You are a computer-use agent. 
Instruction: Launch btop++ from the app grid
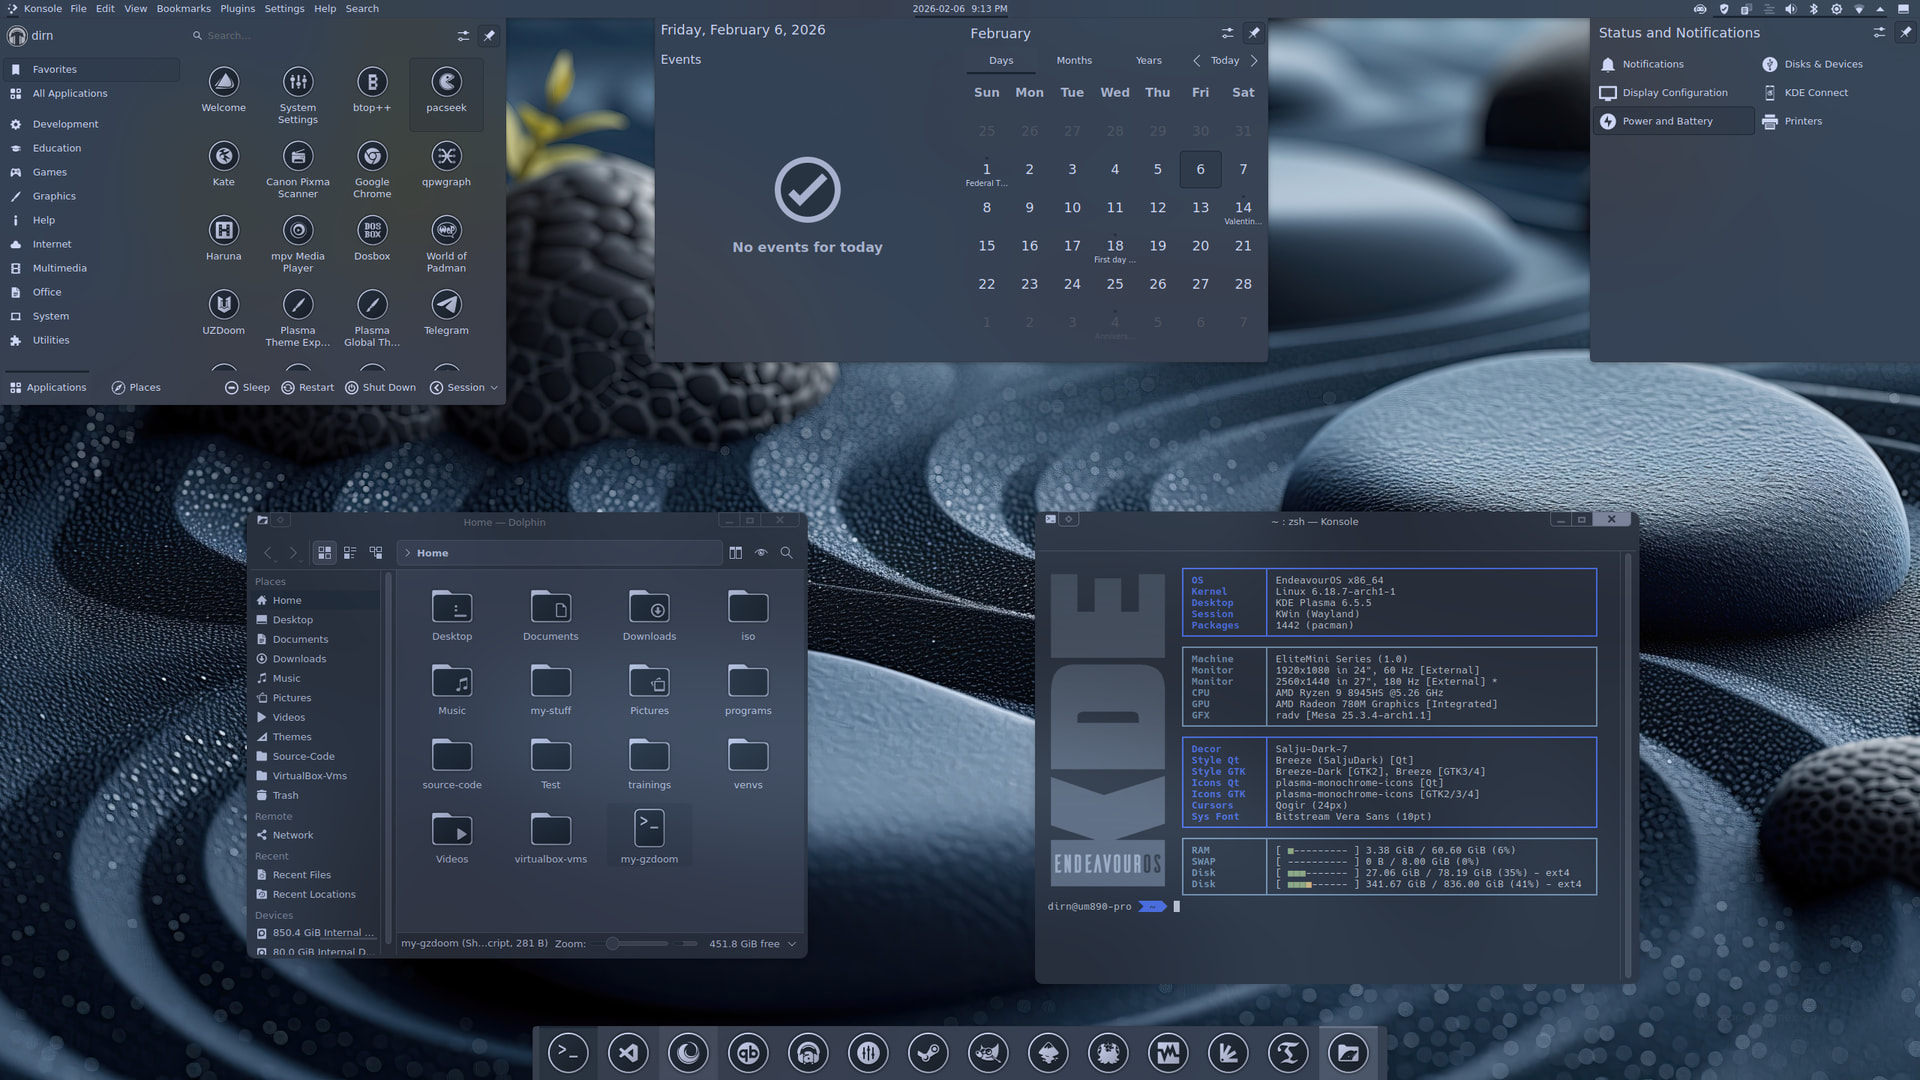coord(372,83)
